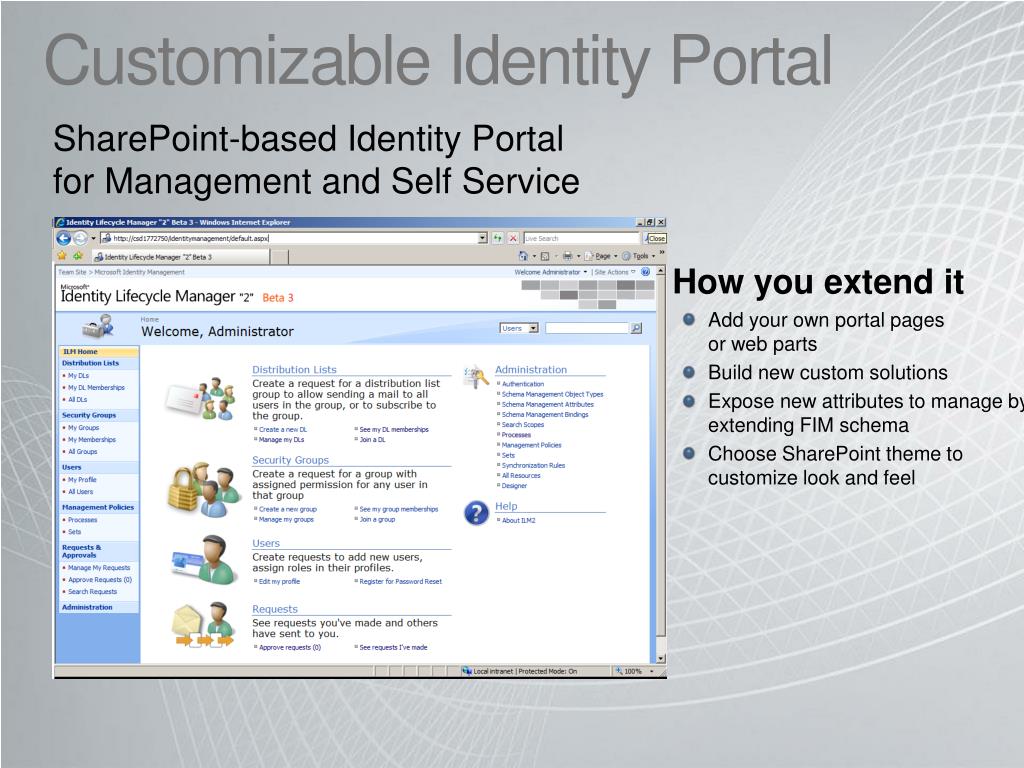Click the magnifier search button in the portal

click(636, 328)
